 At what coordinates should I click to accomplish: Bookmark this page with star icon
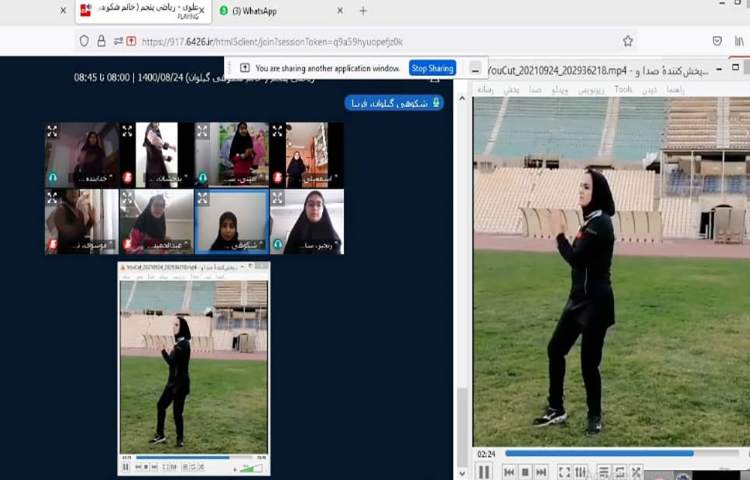628,41
